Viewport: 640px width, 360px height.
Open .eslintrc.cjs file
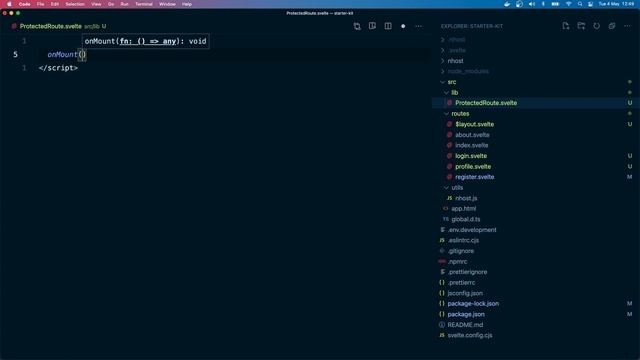click(x=463, y=240)
